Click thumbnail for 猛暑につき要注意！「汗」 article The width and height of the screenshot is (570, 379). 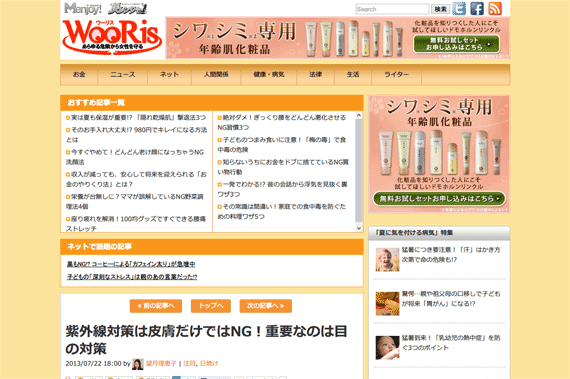pyautogui.click(x=387, y=259)
